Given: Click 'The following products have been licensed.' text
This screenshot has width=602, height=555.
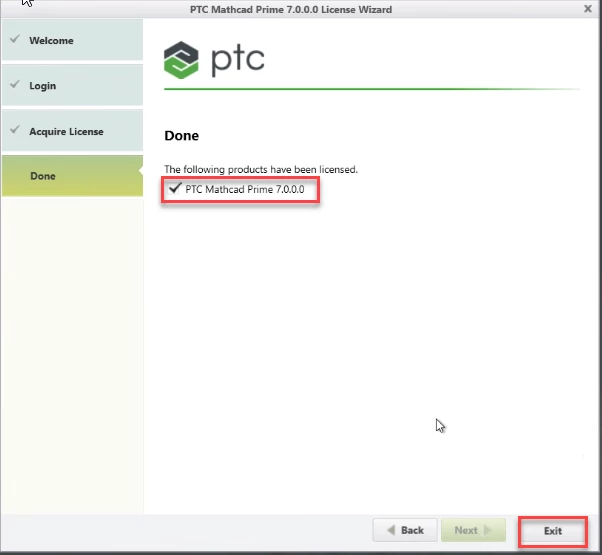Looking at the screenshot, I should (x=261, y=169).
